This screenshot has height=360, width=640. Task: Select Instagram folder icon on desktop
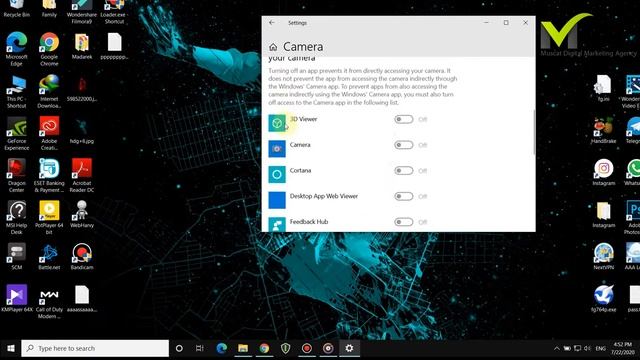pos(604,215)
